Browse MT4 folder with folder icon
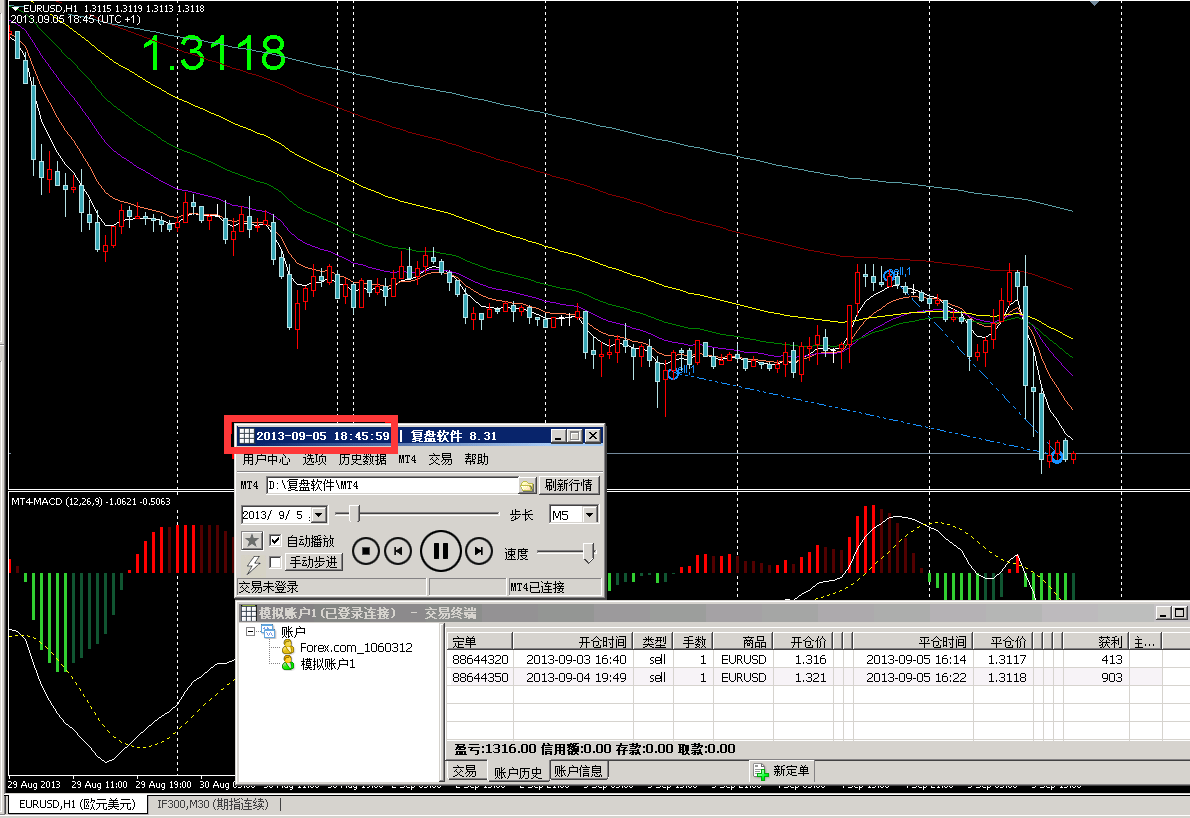The height and width of the screenshot is (818, 1190). (x=527, y=486)
